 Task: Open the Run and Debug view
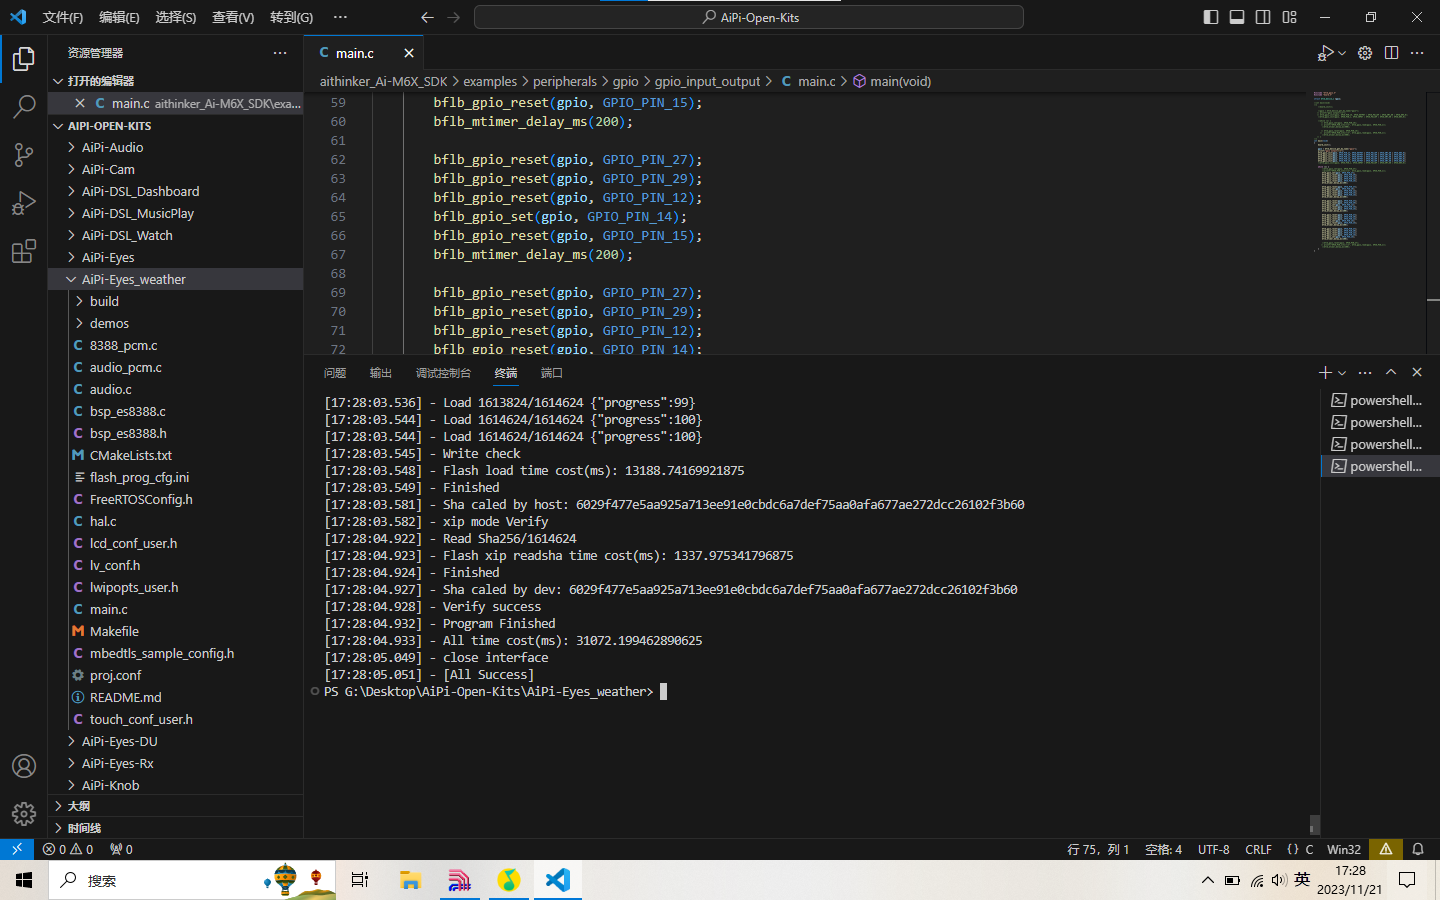point(24,203)
